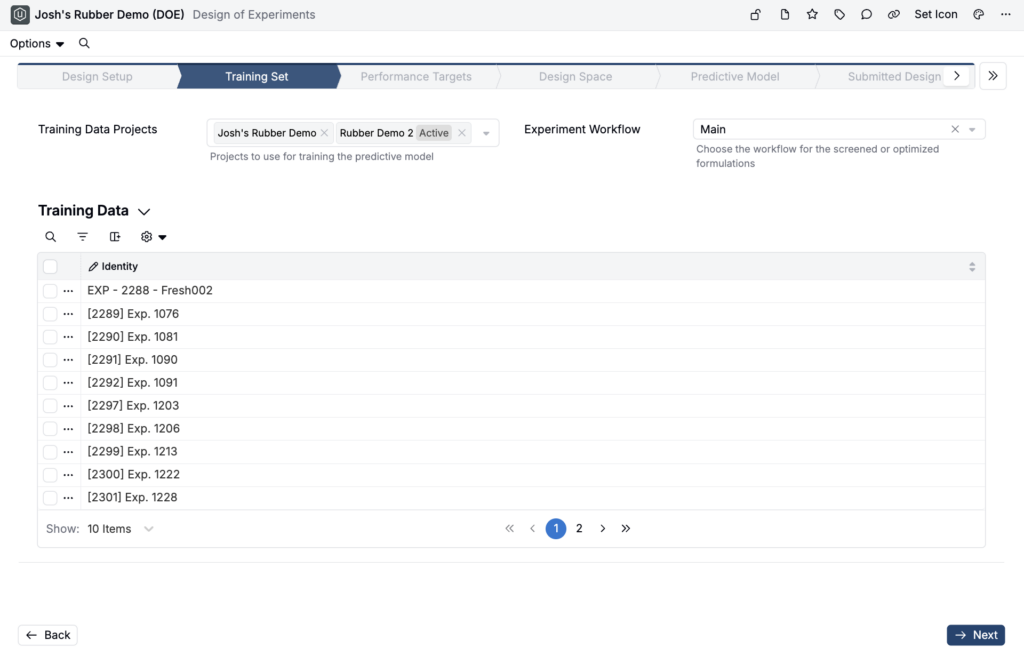This screenshot has height=672, width=1024.
Task: Open row menu for [2289] Exp. 1076
Action: pos(68,313)
